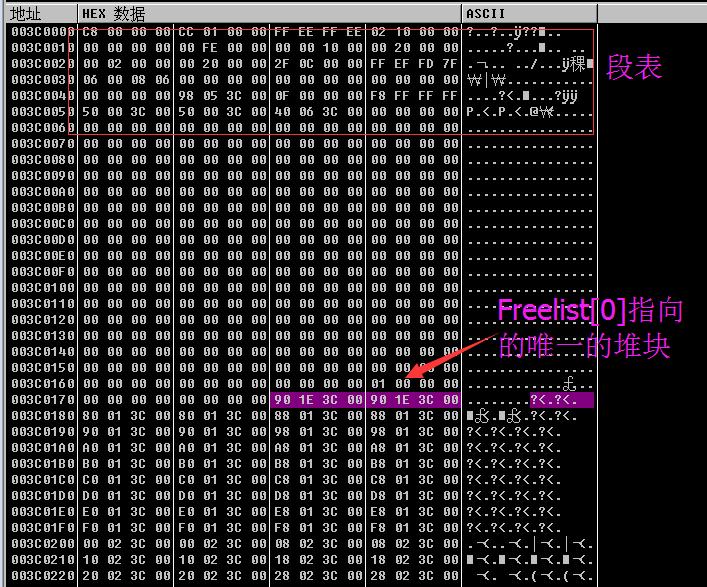Click bytes 98 05 3C 00 in row 003C0040

click(x=222, y=96)
